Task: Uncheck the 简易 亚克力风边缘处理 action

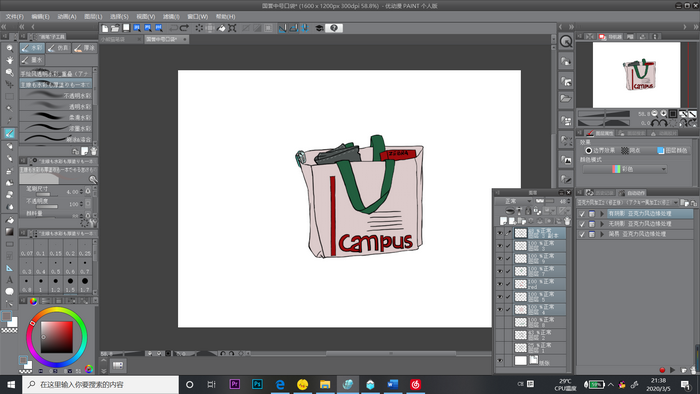Action: [x=582, y=234]
